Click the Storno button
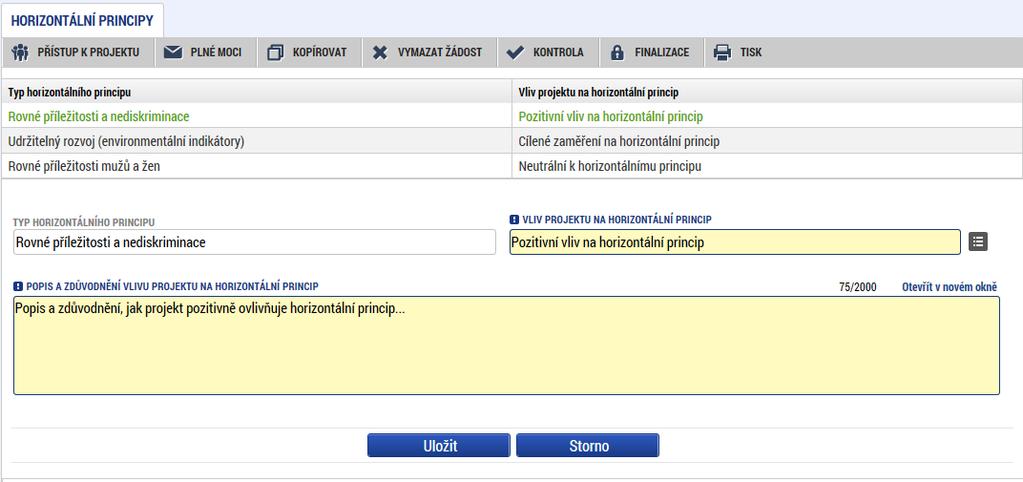 pyautogui.click(x=588, y=445)
